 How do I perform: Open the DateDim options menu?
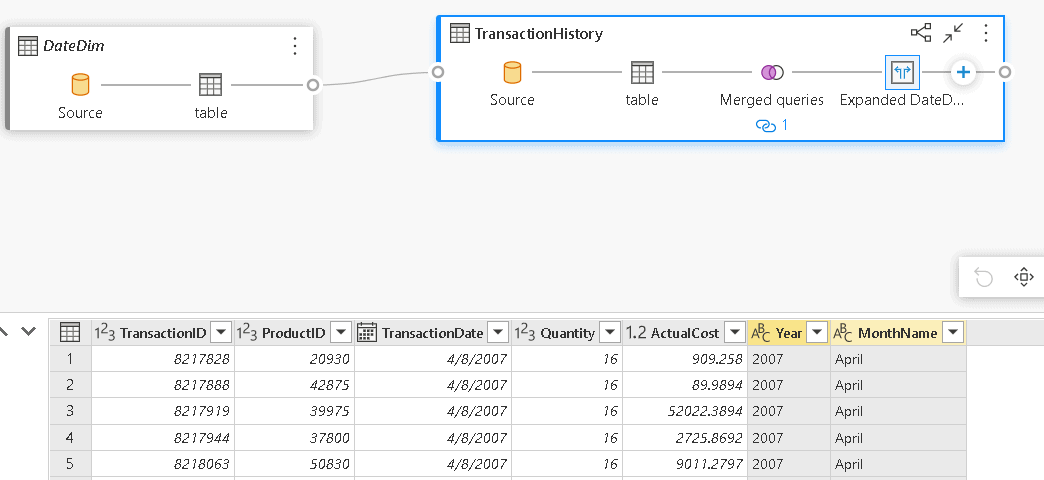point(294,46)
